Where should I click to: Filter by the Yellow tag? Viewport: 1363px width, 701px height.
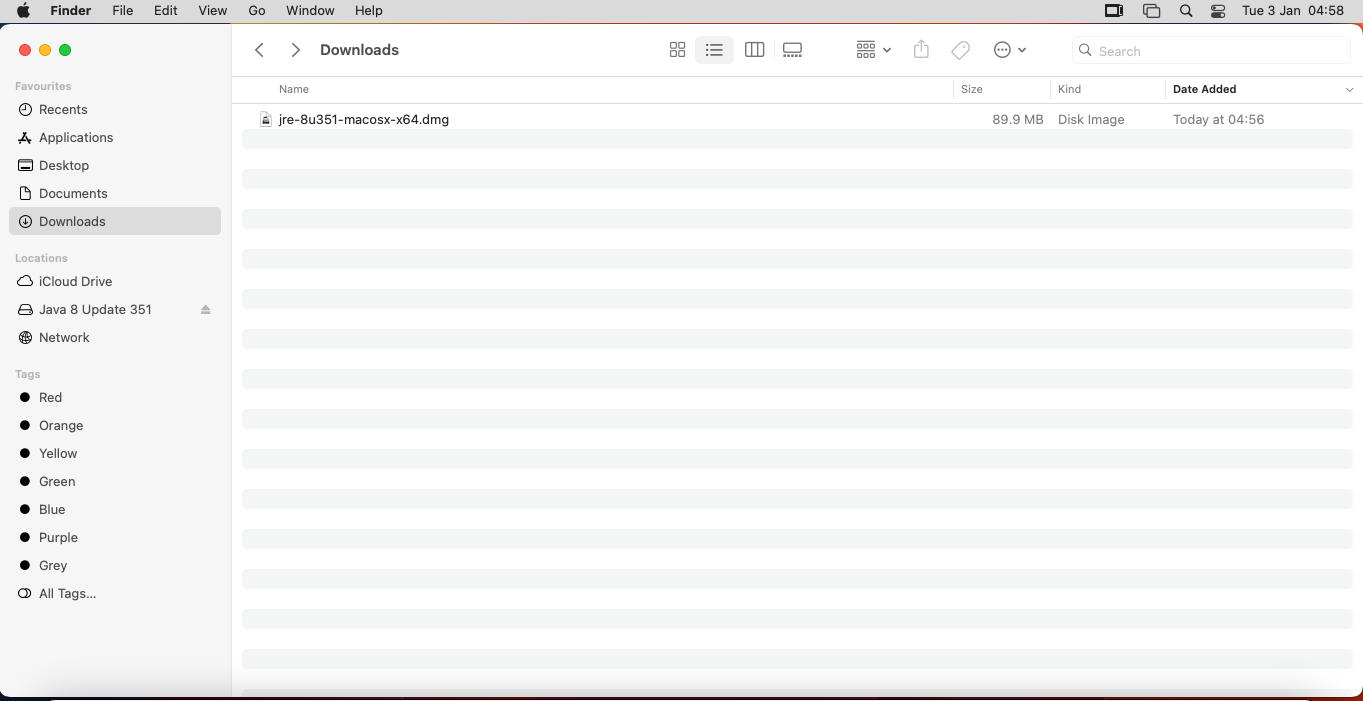pyautogui.click(x=115, y=453)
